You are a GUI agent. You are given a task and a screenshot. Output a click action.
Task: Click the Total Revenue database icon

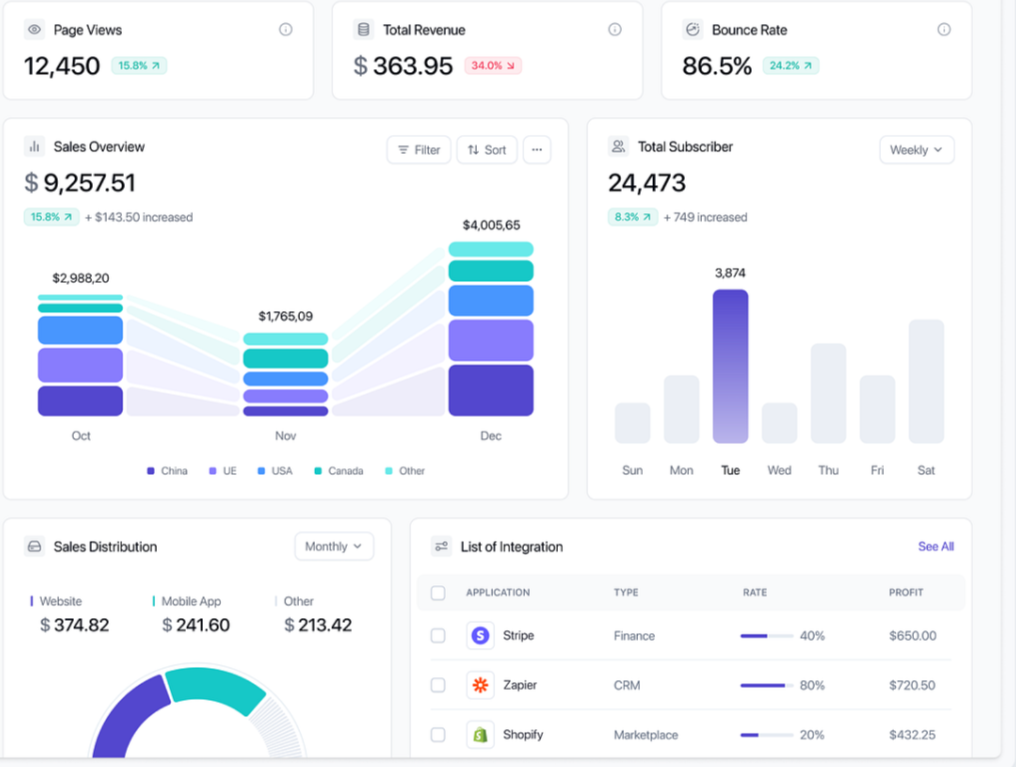[364, 30]
